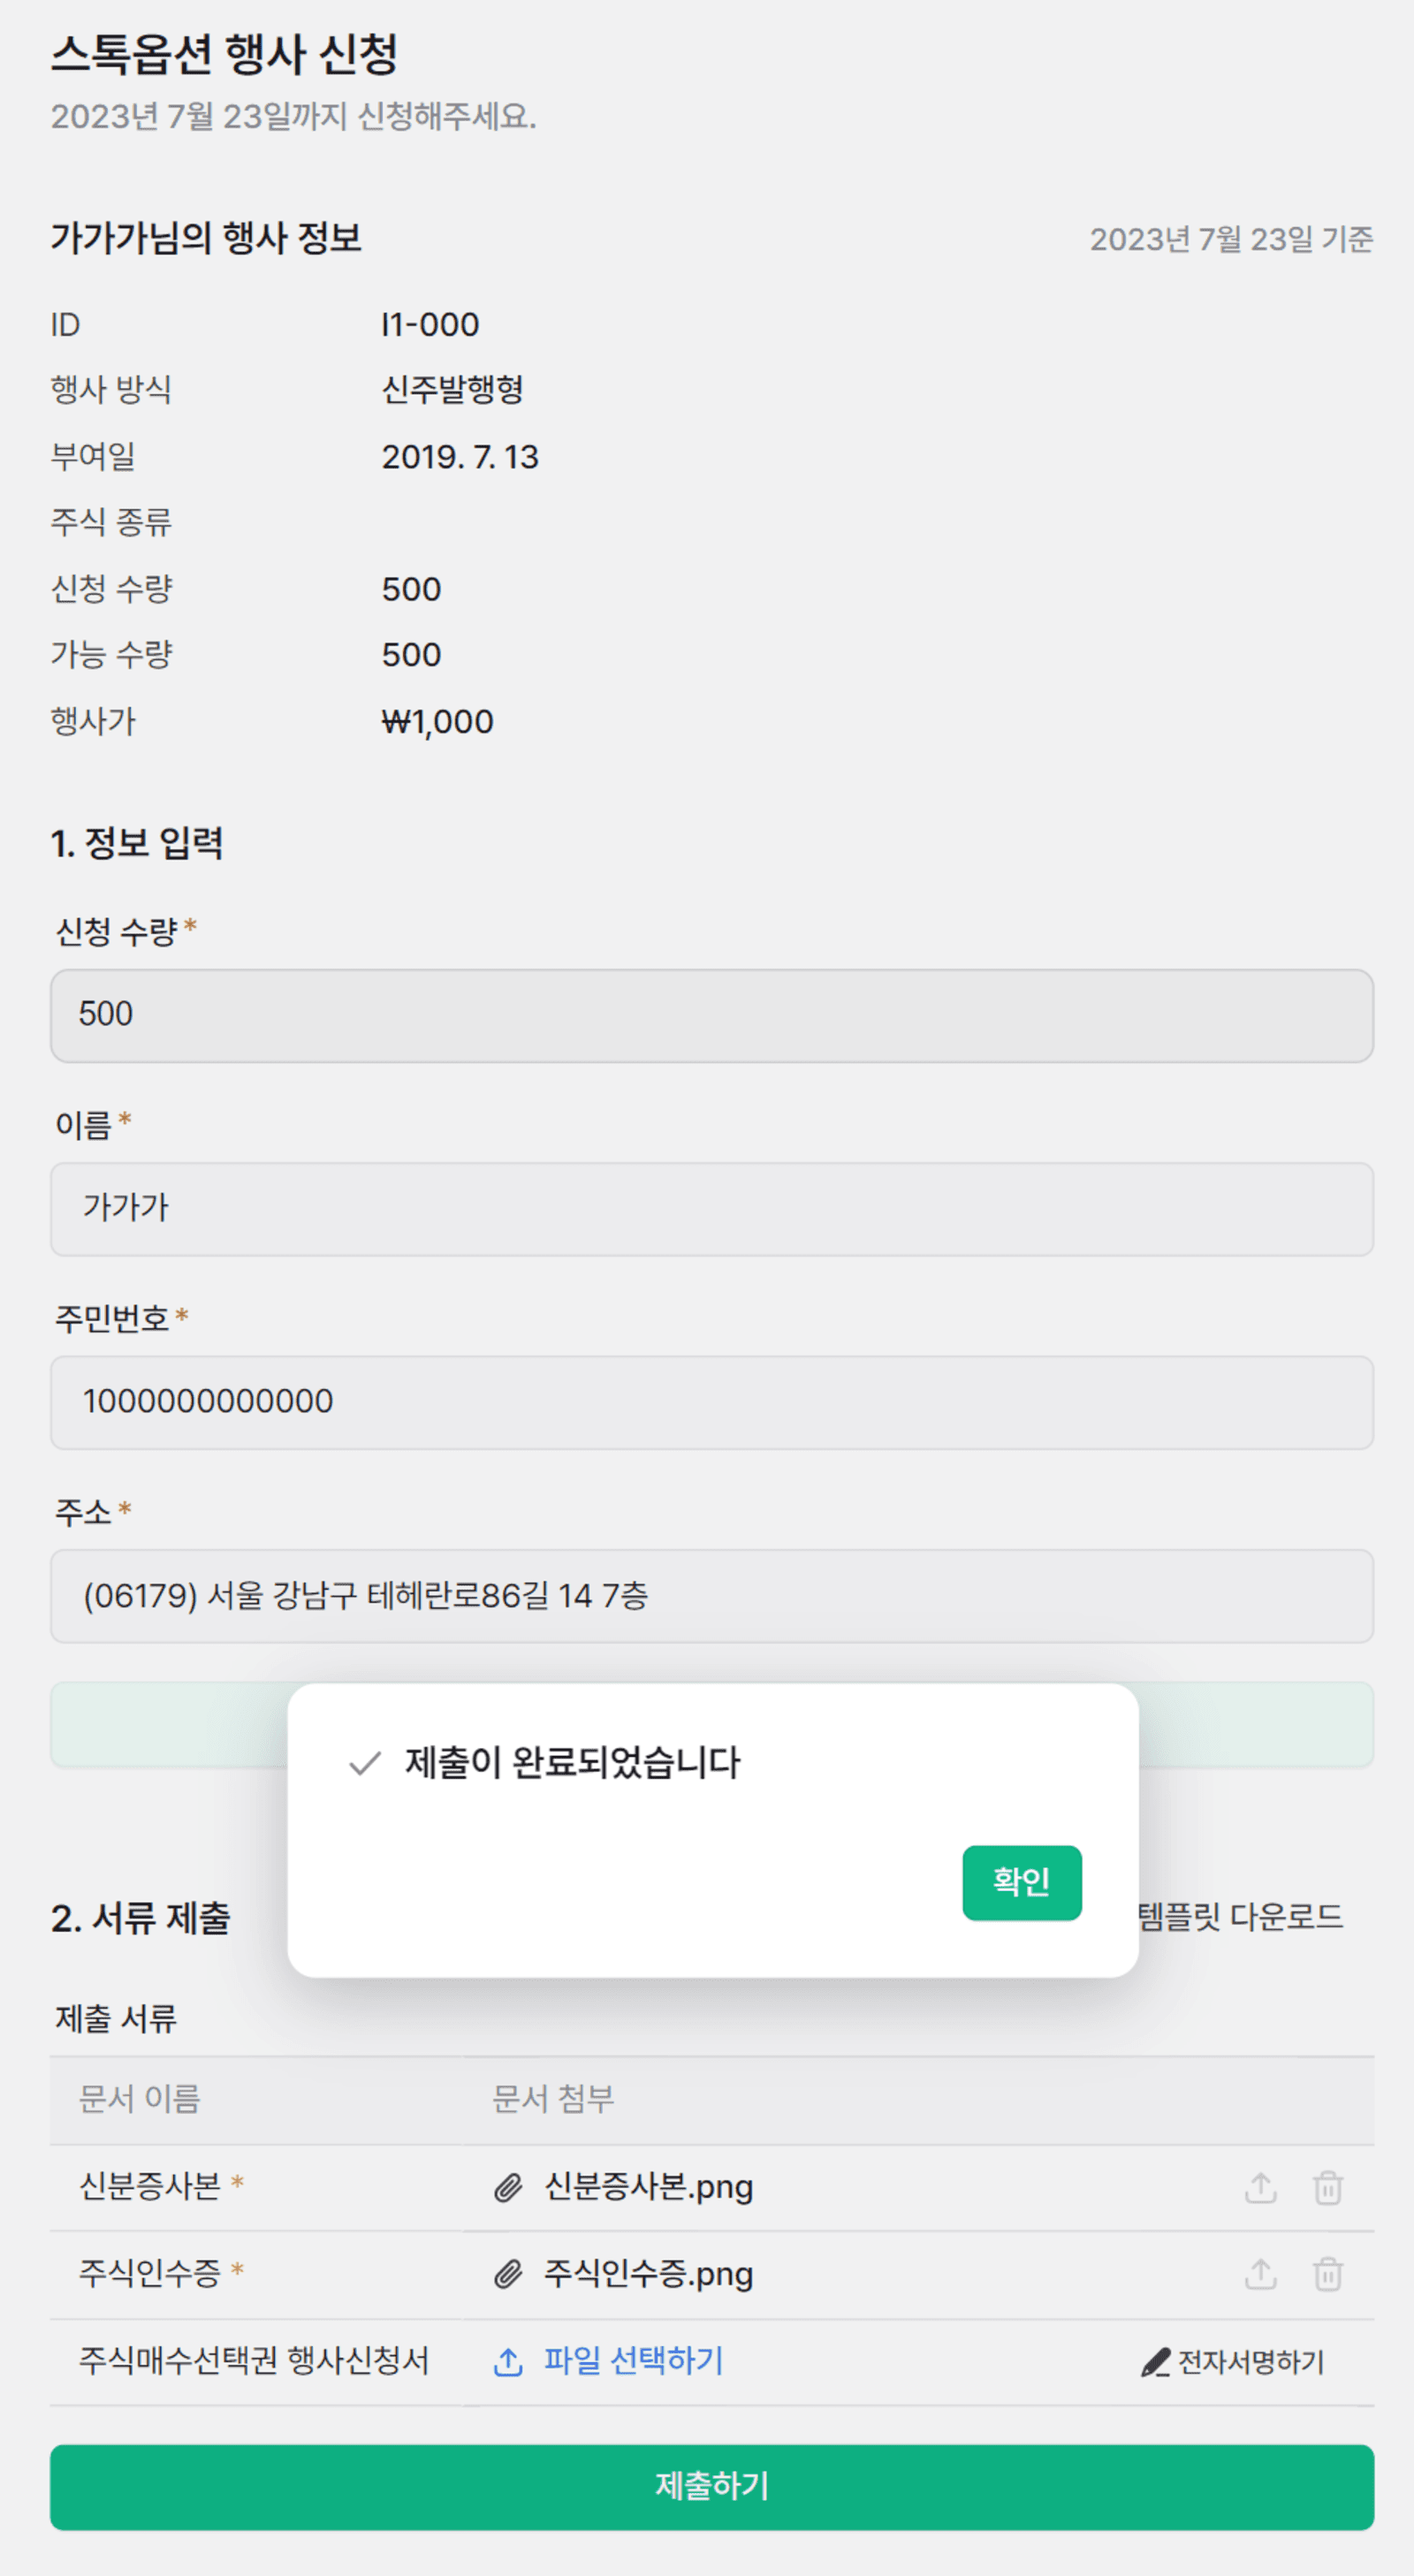This screenshot has width=1414, height=2576.
Task: Click the 템플릿 다운로드 link
Action: click(x=1240, y=1916)
